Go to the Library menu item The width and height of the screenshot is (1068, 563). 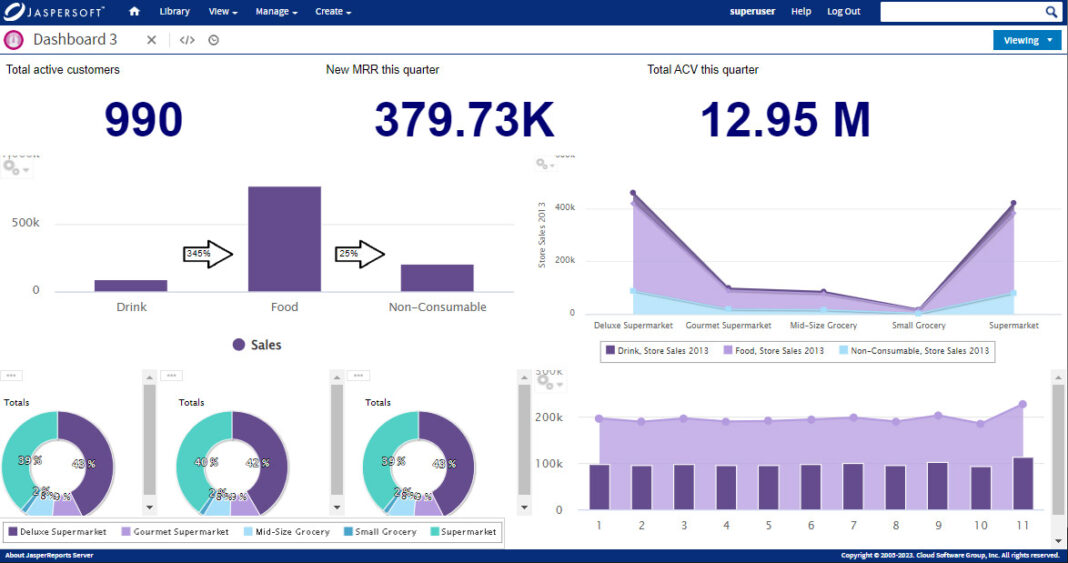click(174, 12)
